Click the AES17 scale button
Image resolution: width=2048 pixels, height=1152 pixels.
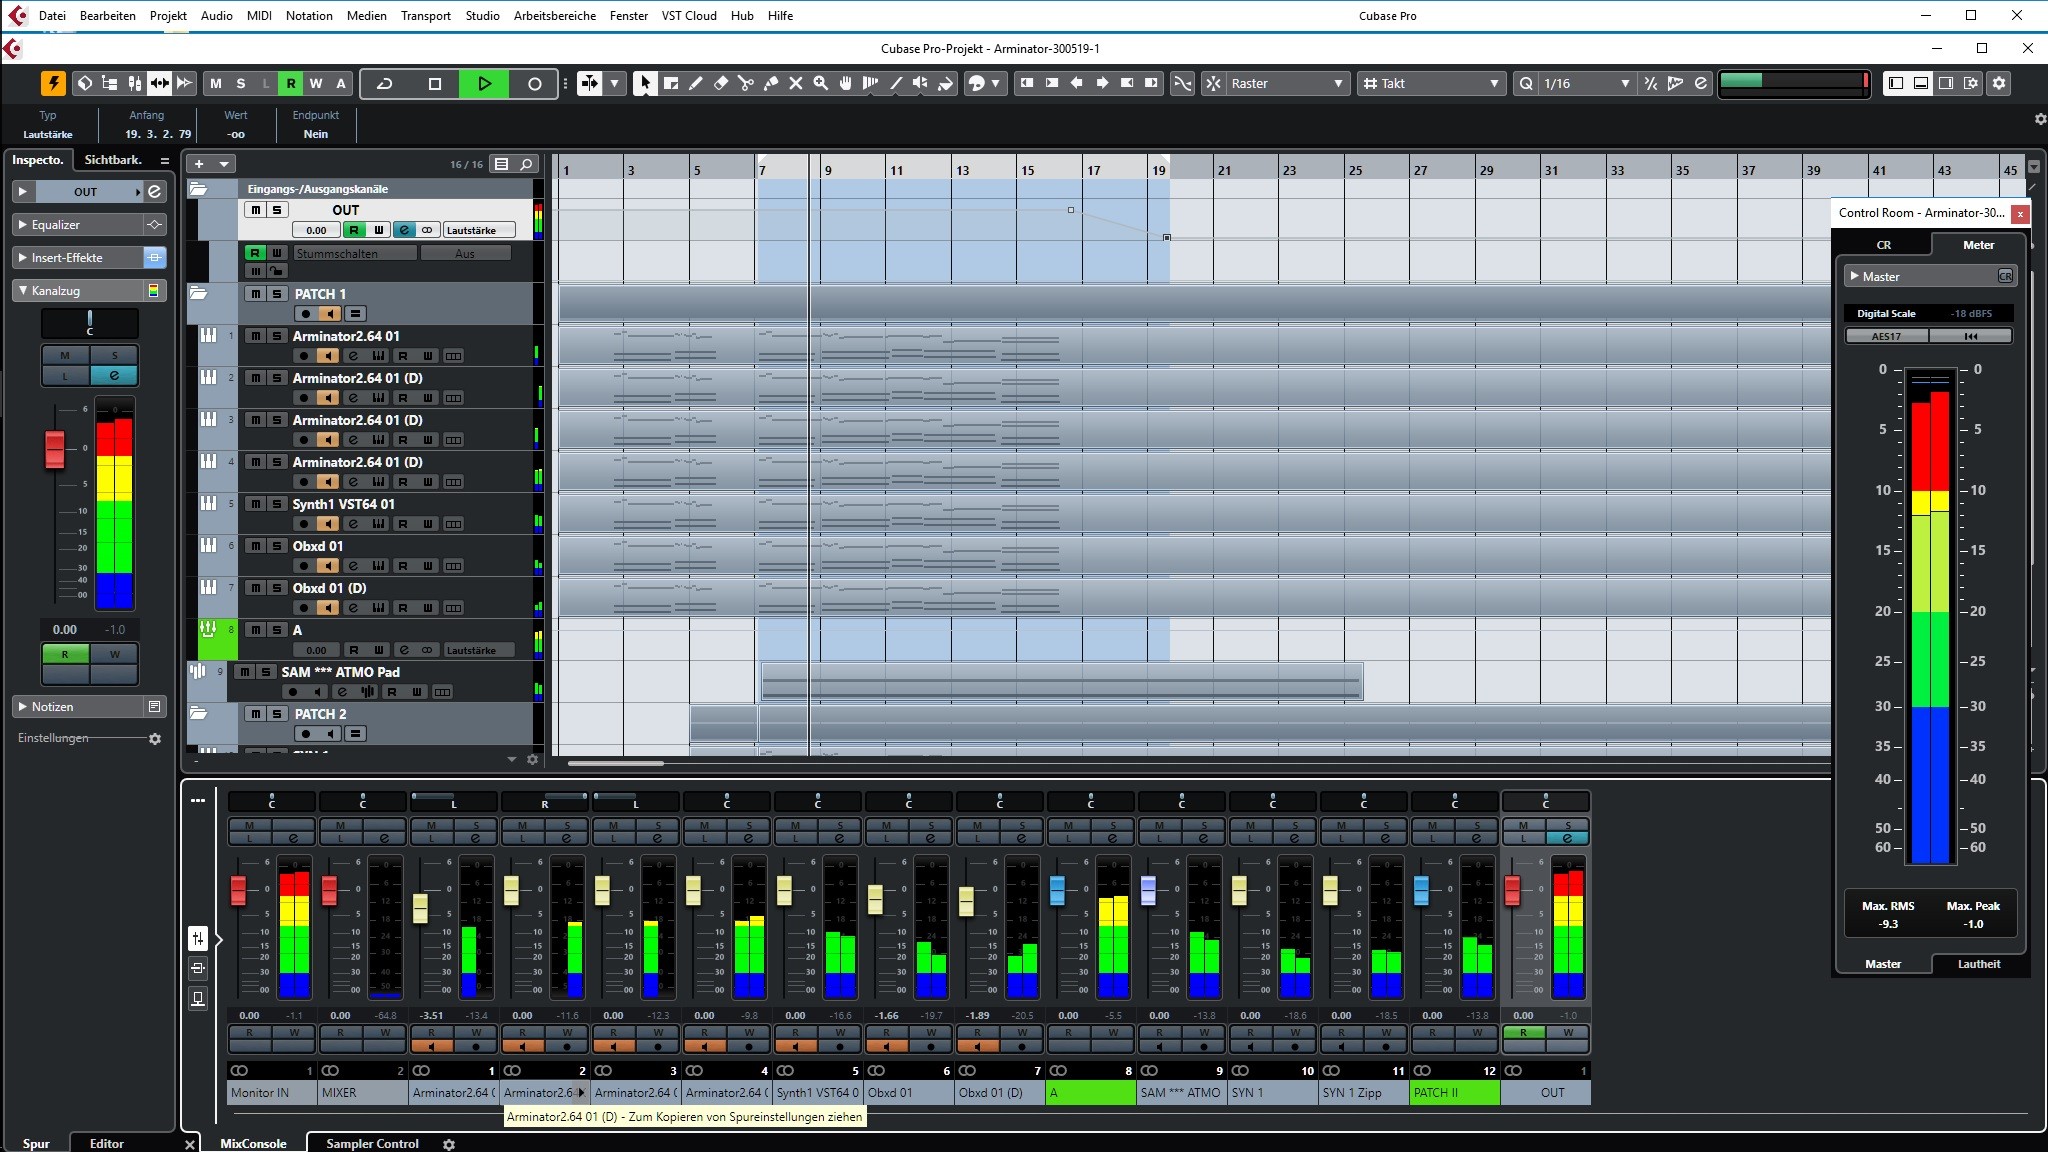pyautogui.click(x=1886, y=336)
